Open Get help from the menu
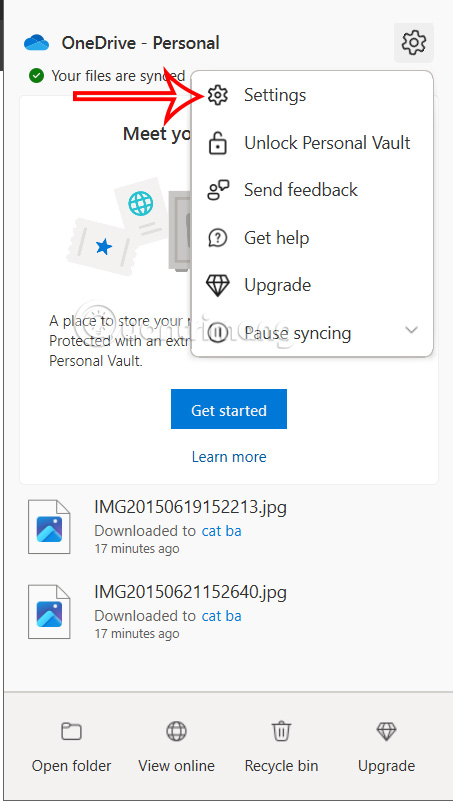 312,238
